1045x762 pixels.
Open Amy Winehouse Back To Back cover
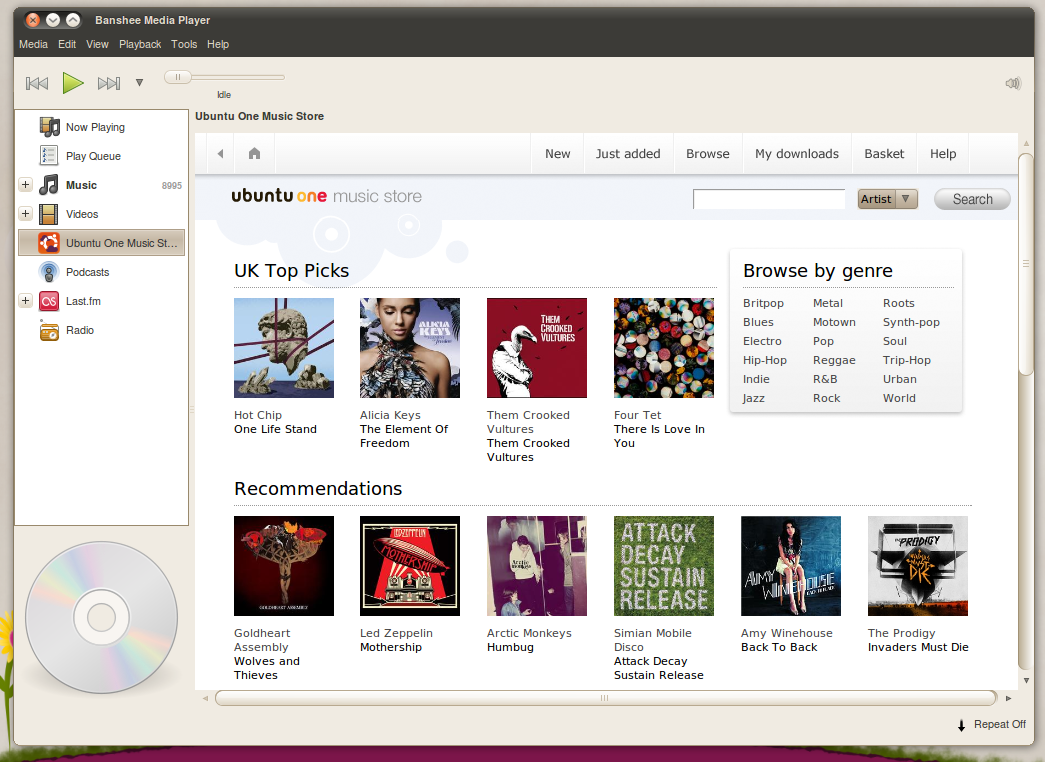(791, 566)
